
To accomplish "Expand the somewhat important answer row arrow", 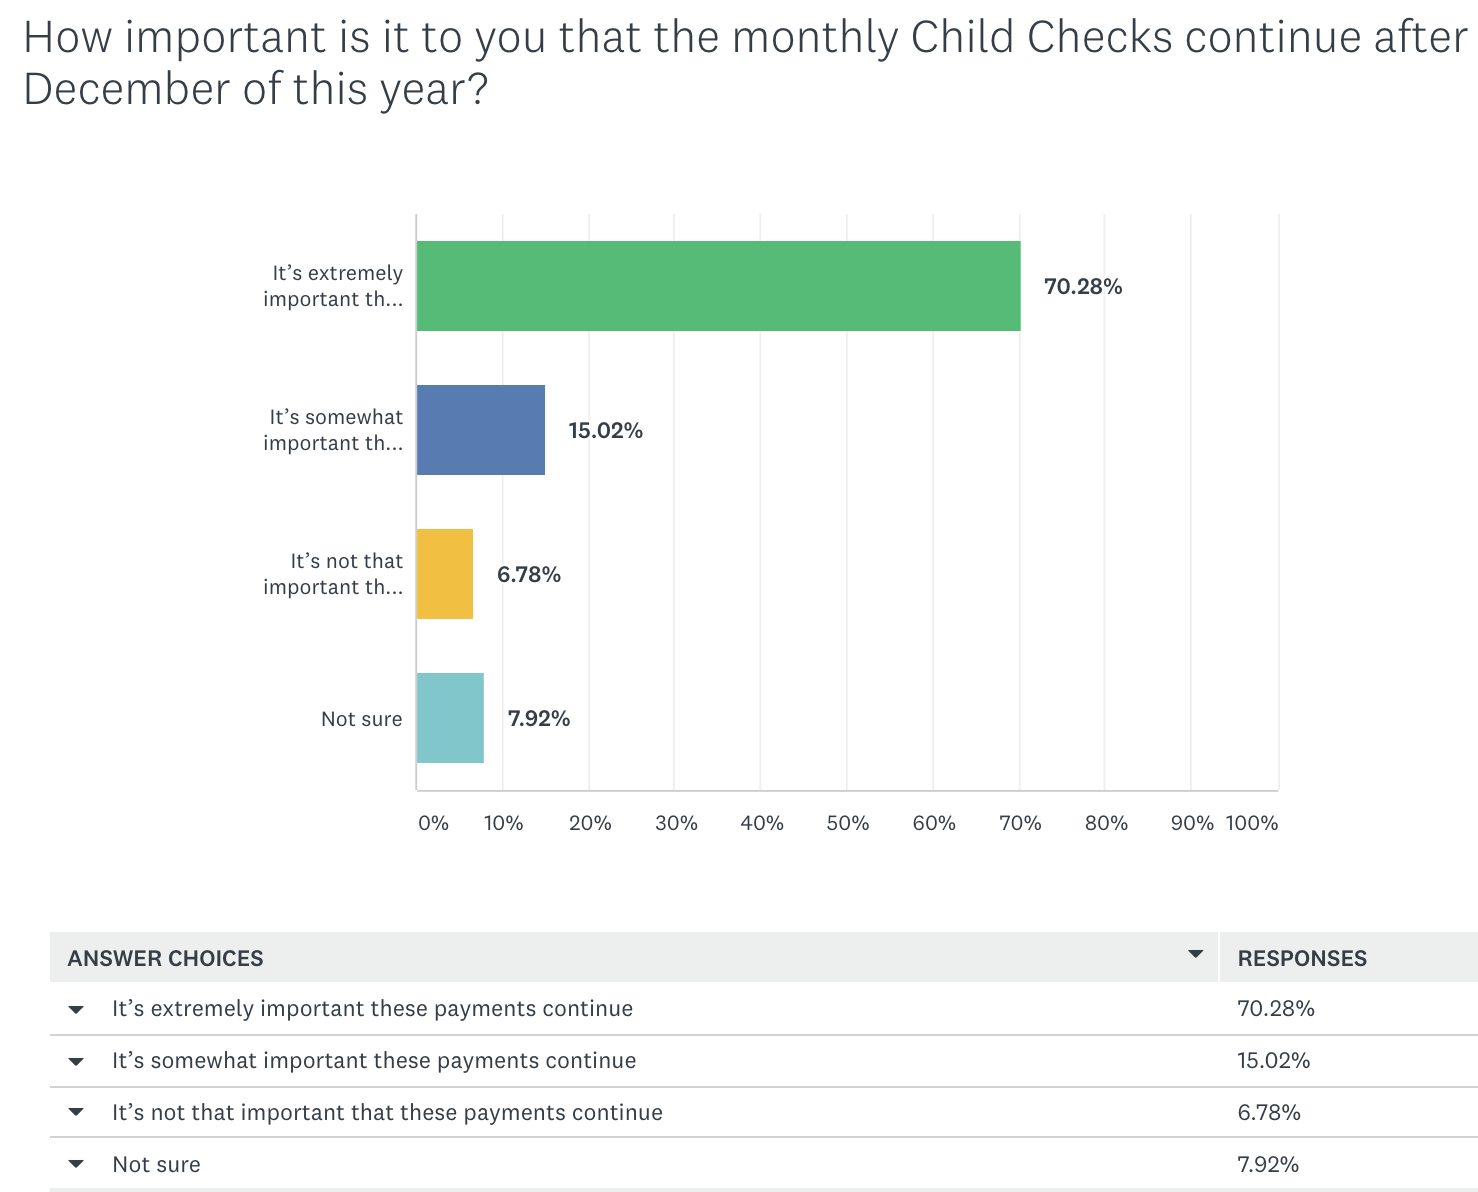I will 76,1061.
